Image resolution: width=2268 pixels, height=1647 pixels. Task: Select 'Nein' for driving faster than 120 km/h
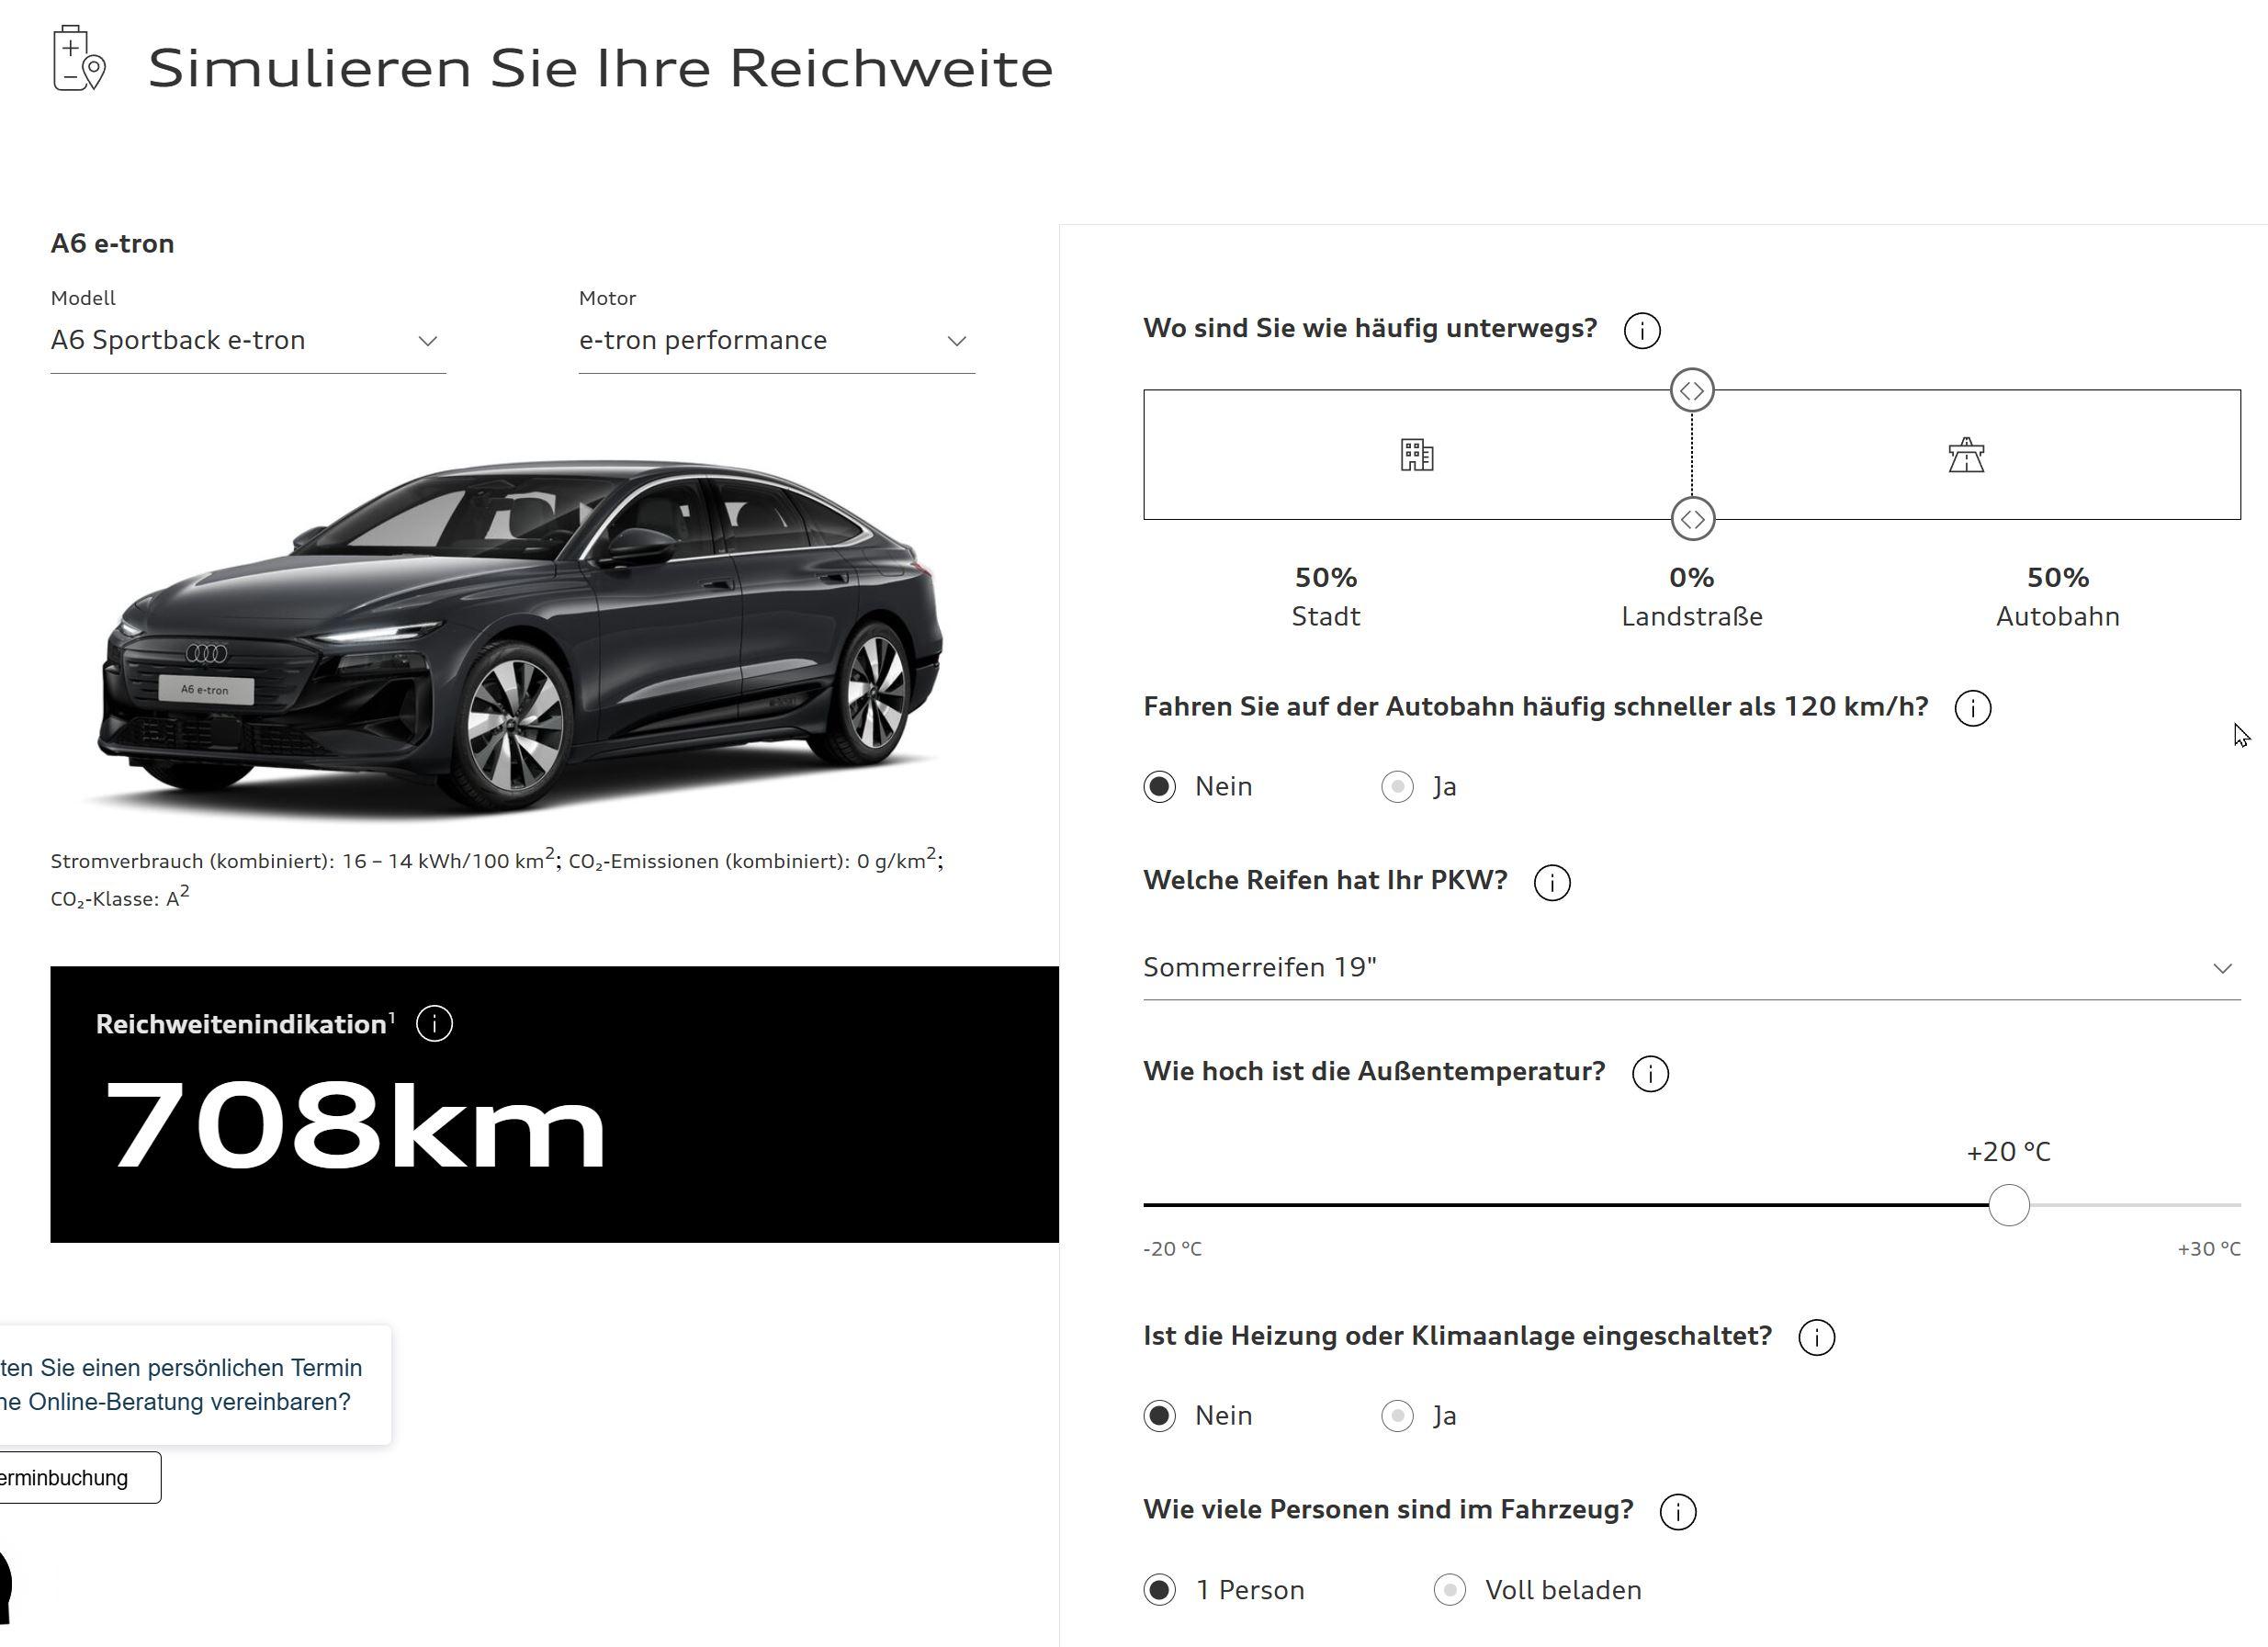[x=1159, y=787]
